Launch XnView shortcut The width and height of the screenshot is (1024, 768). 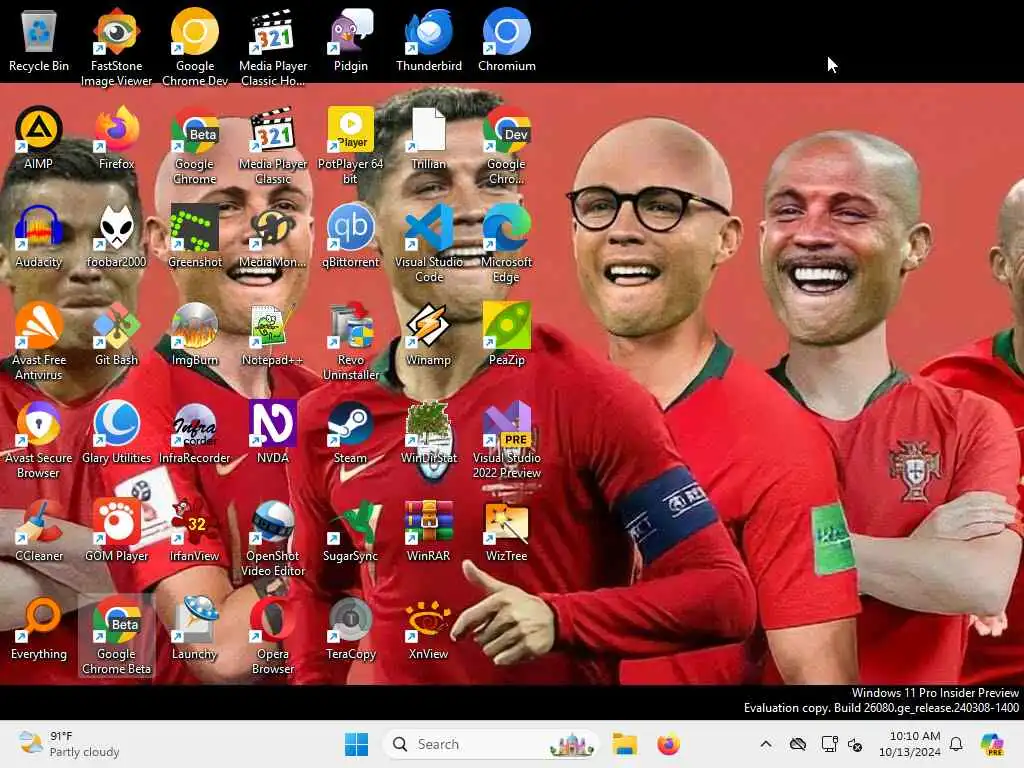428,628
